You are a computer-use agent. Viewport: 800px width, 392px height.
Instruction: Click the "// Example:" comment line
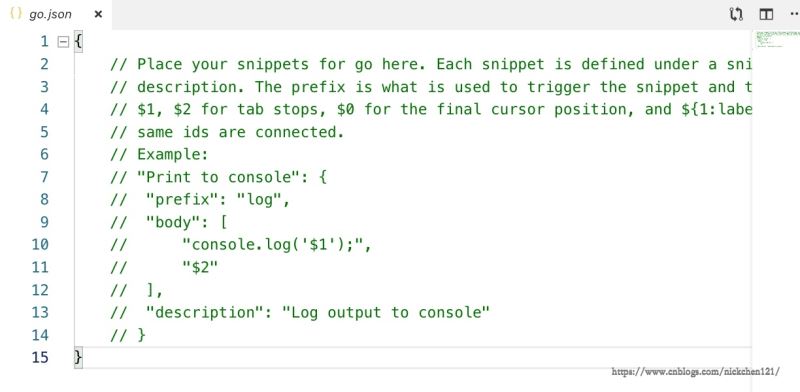159,154
